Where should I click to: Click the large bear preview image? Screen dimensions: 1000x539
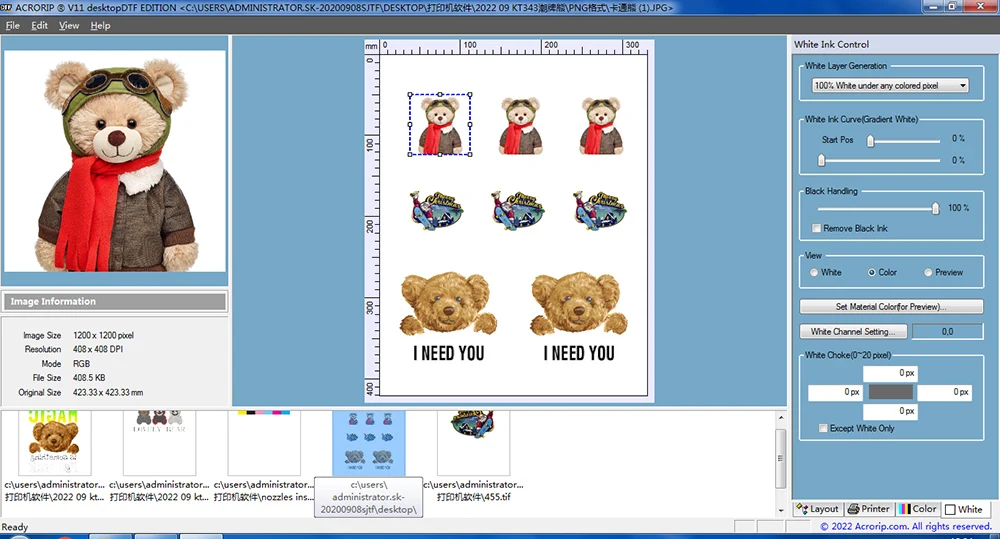coord(115,161)
